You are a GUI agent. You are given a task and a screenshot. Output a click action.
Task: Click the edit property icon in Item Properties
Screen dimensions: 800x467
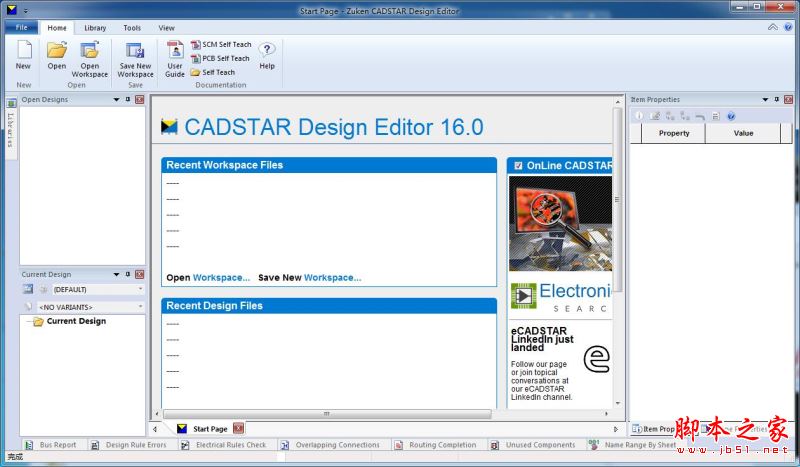[655, 116]
